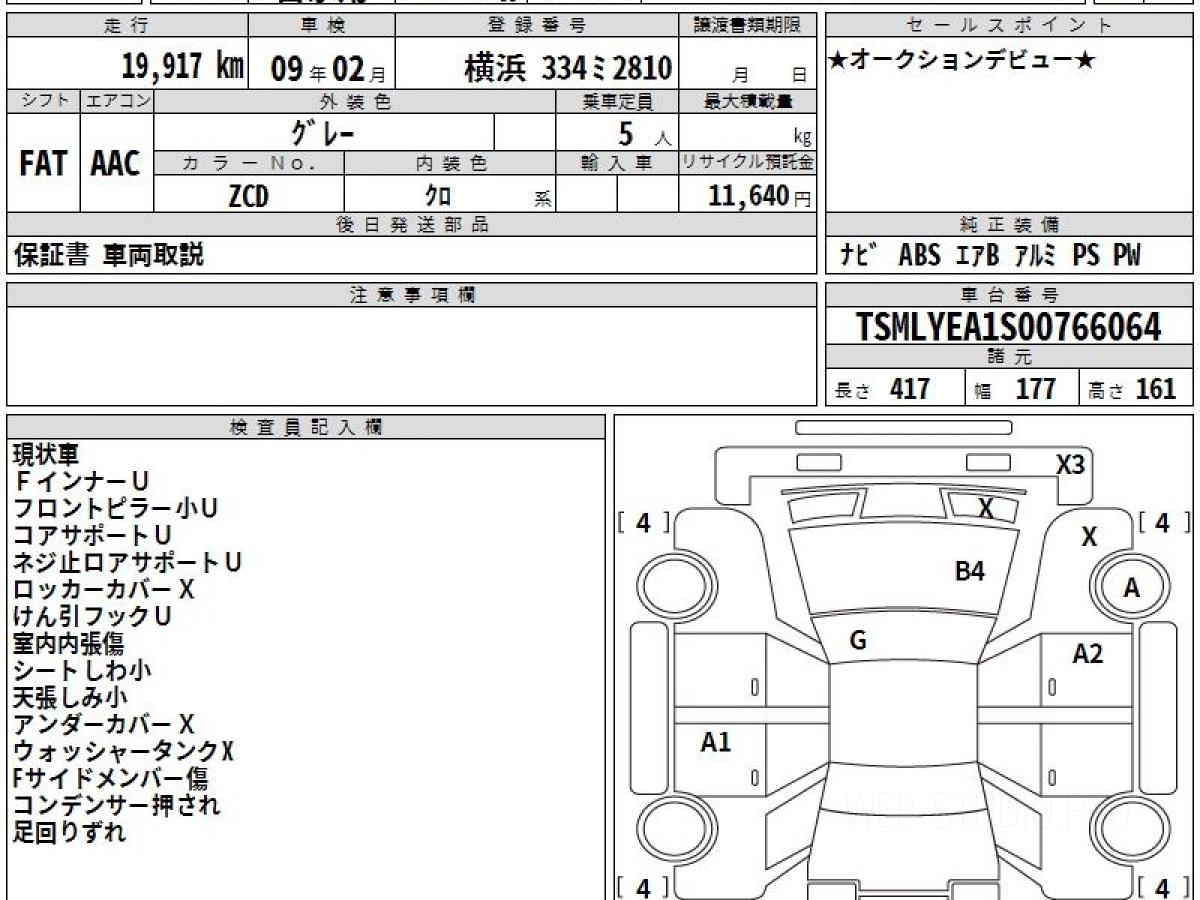Select the mileage value 19,917 km

[182, 68]
